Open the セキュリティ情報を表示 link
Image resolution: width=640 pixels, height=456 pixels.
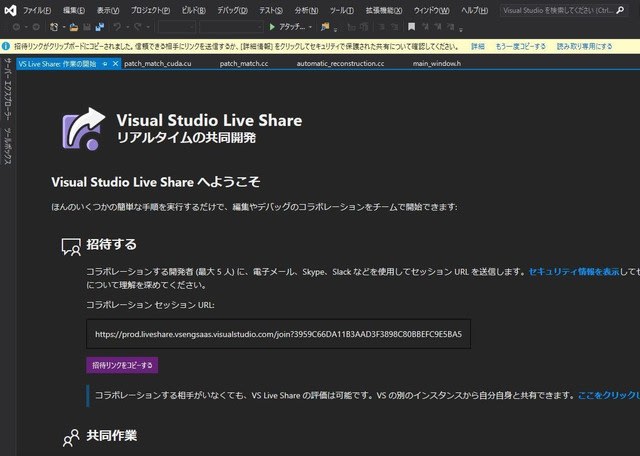pos(573,271)
